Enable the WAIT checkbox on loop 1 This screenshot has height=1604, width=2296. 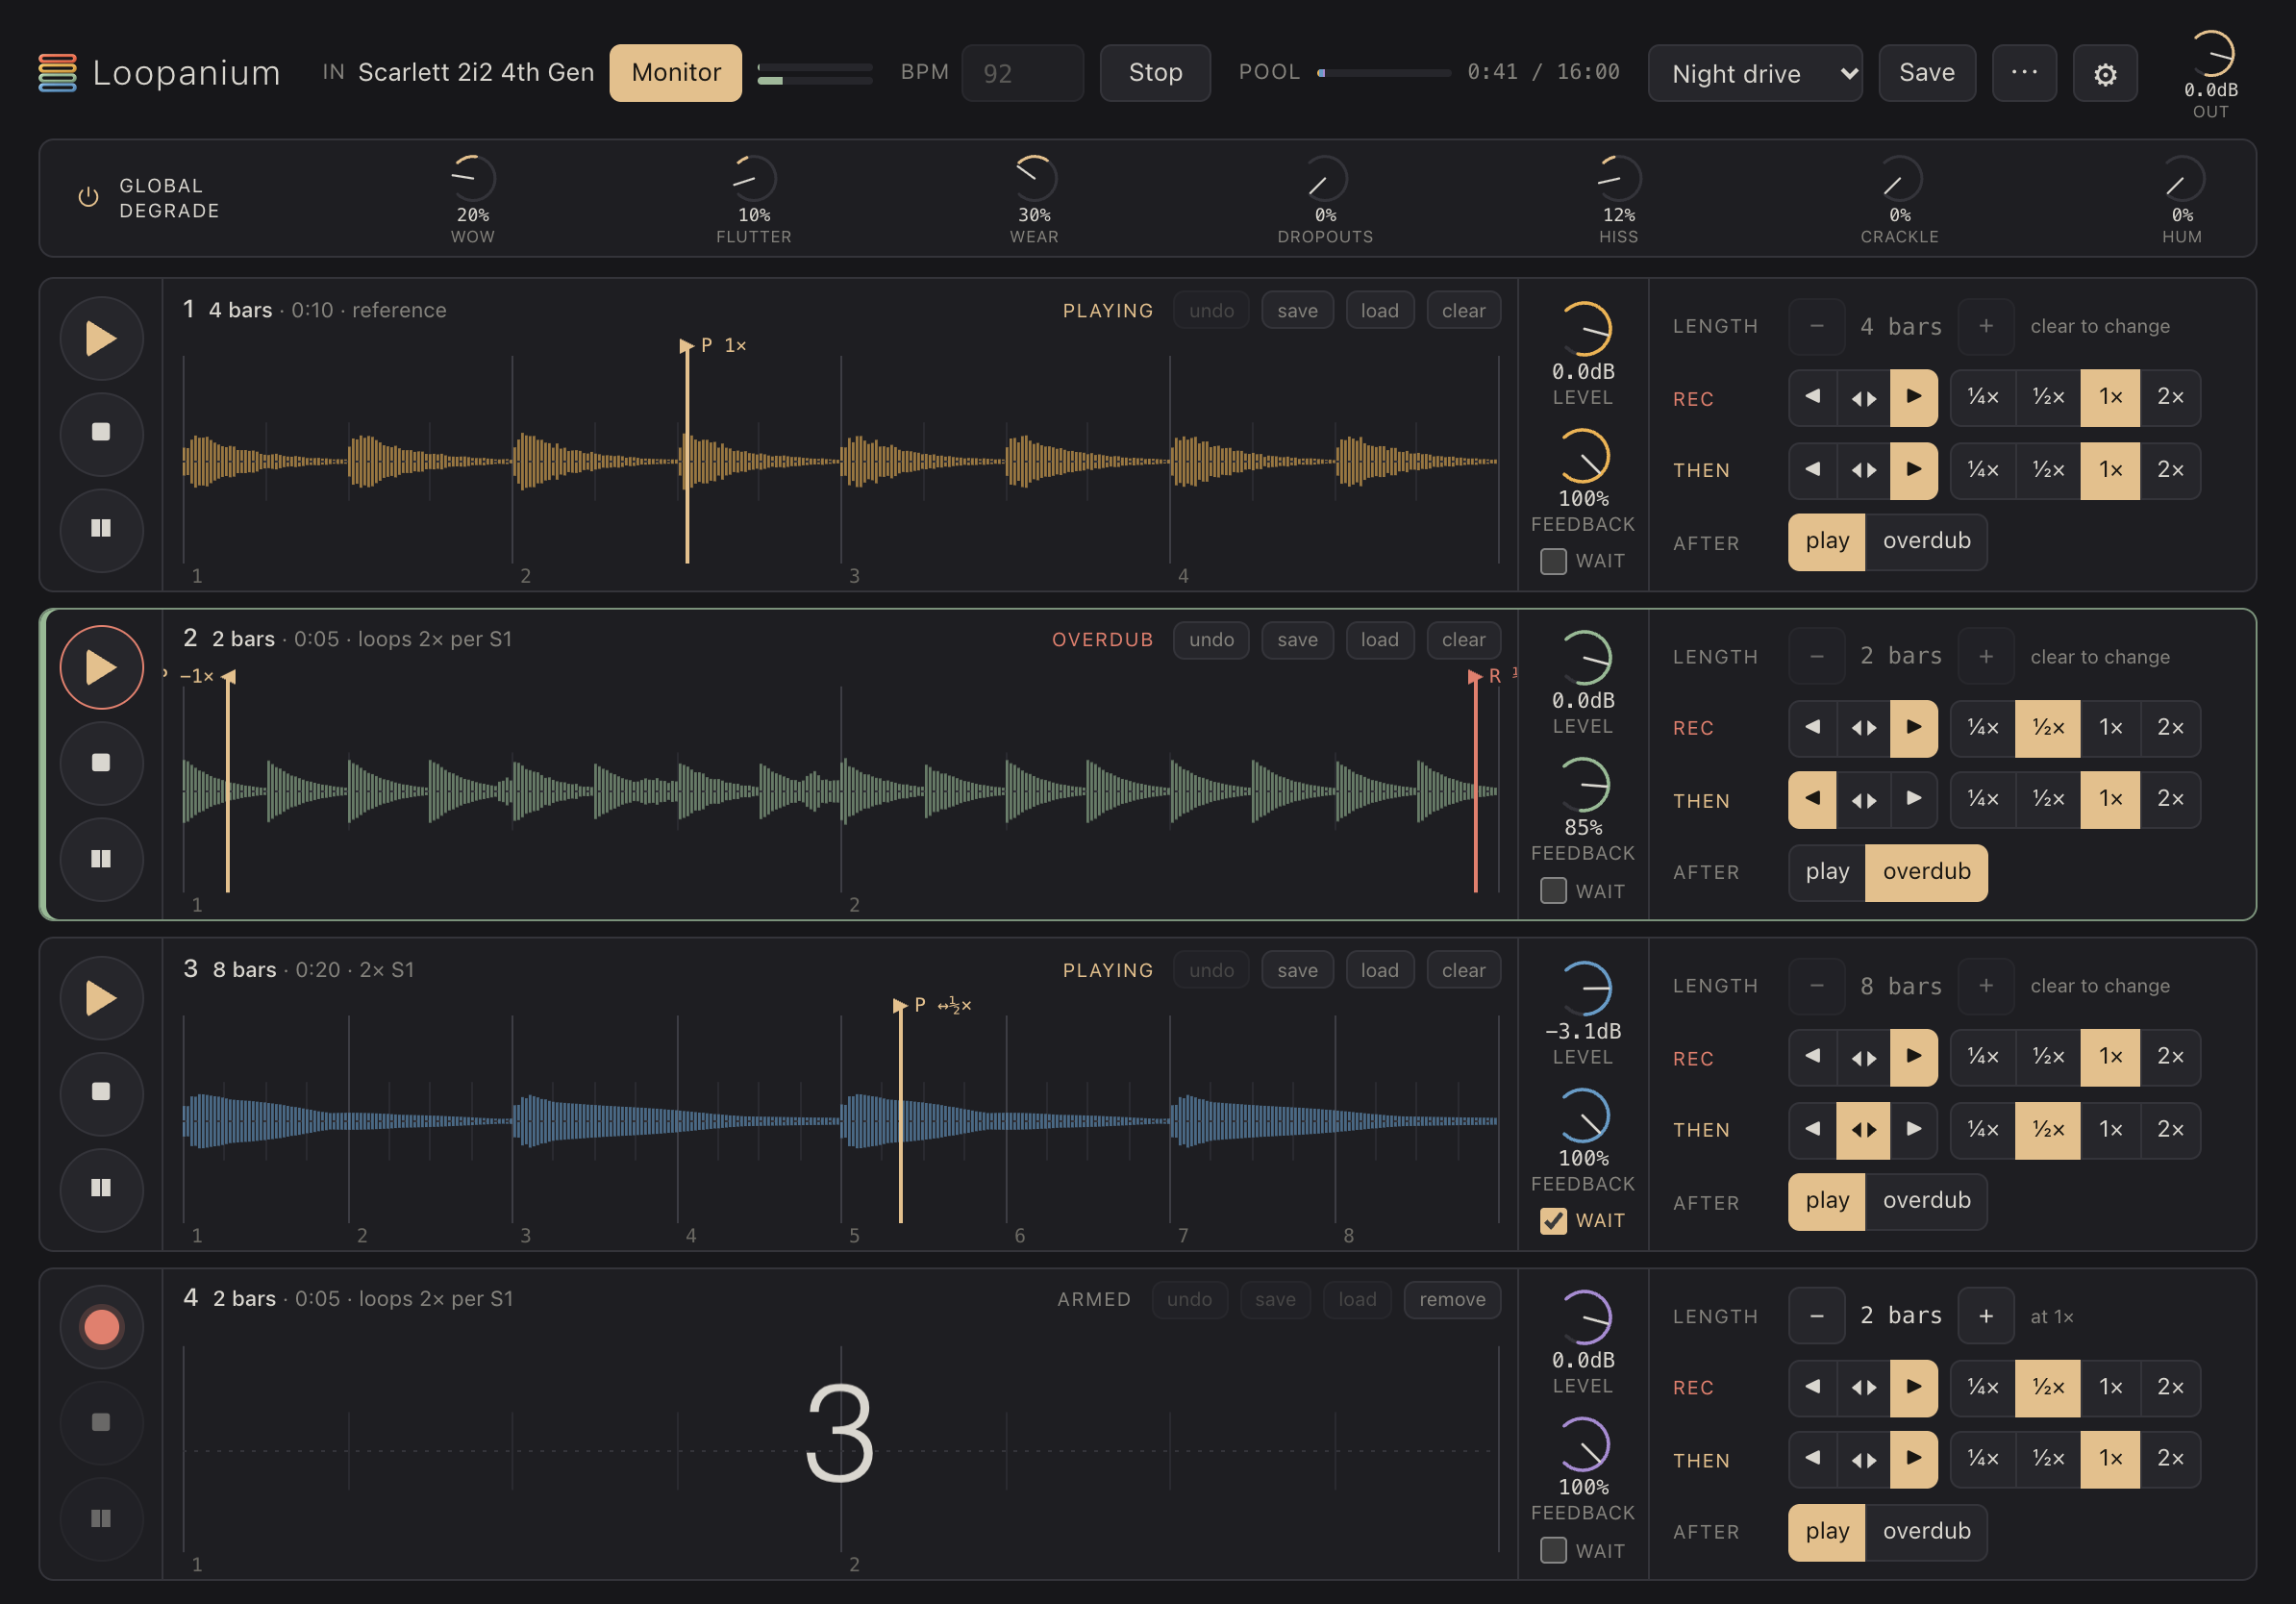pos(1553,561)
